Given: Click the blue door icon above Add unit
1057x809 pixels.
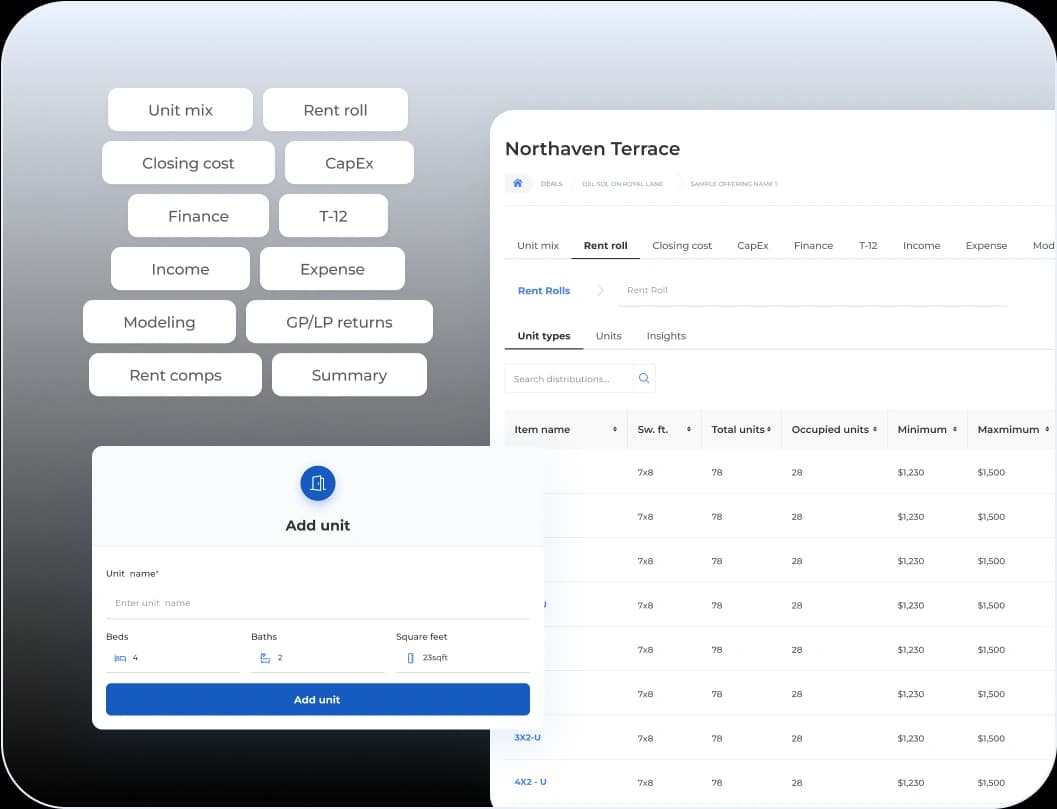Looking at the screenshot, I should coord(318,484).
